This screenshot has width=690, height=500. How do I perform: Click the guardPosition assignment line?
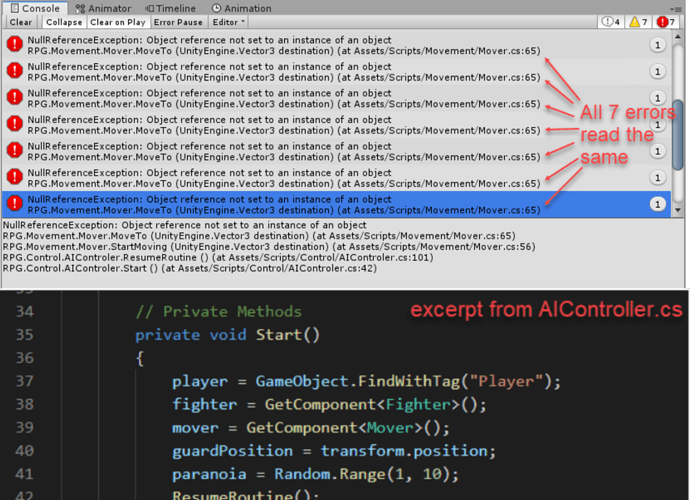tap(334, 451)
